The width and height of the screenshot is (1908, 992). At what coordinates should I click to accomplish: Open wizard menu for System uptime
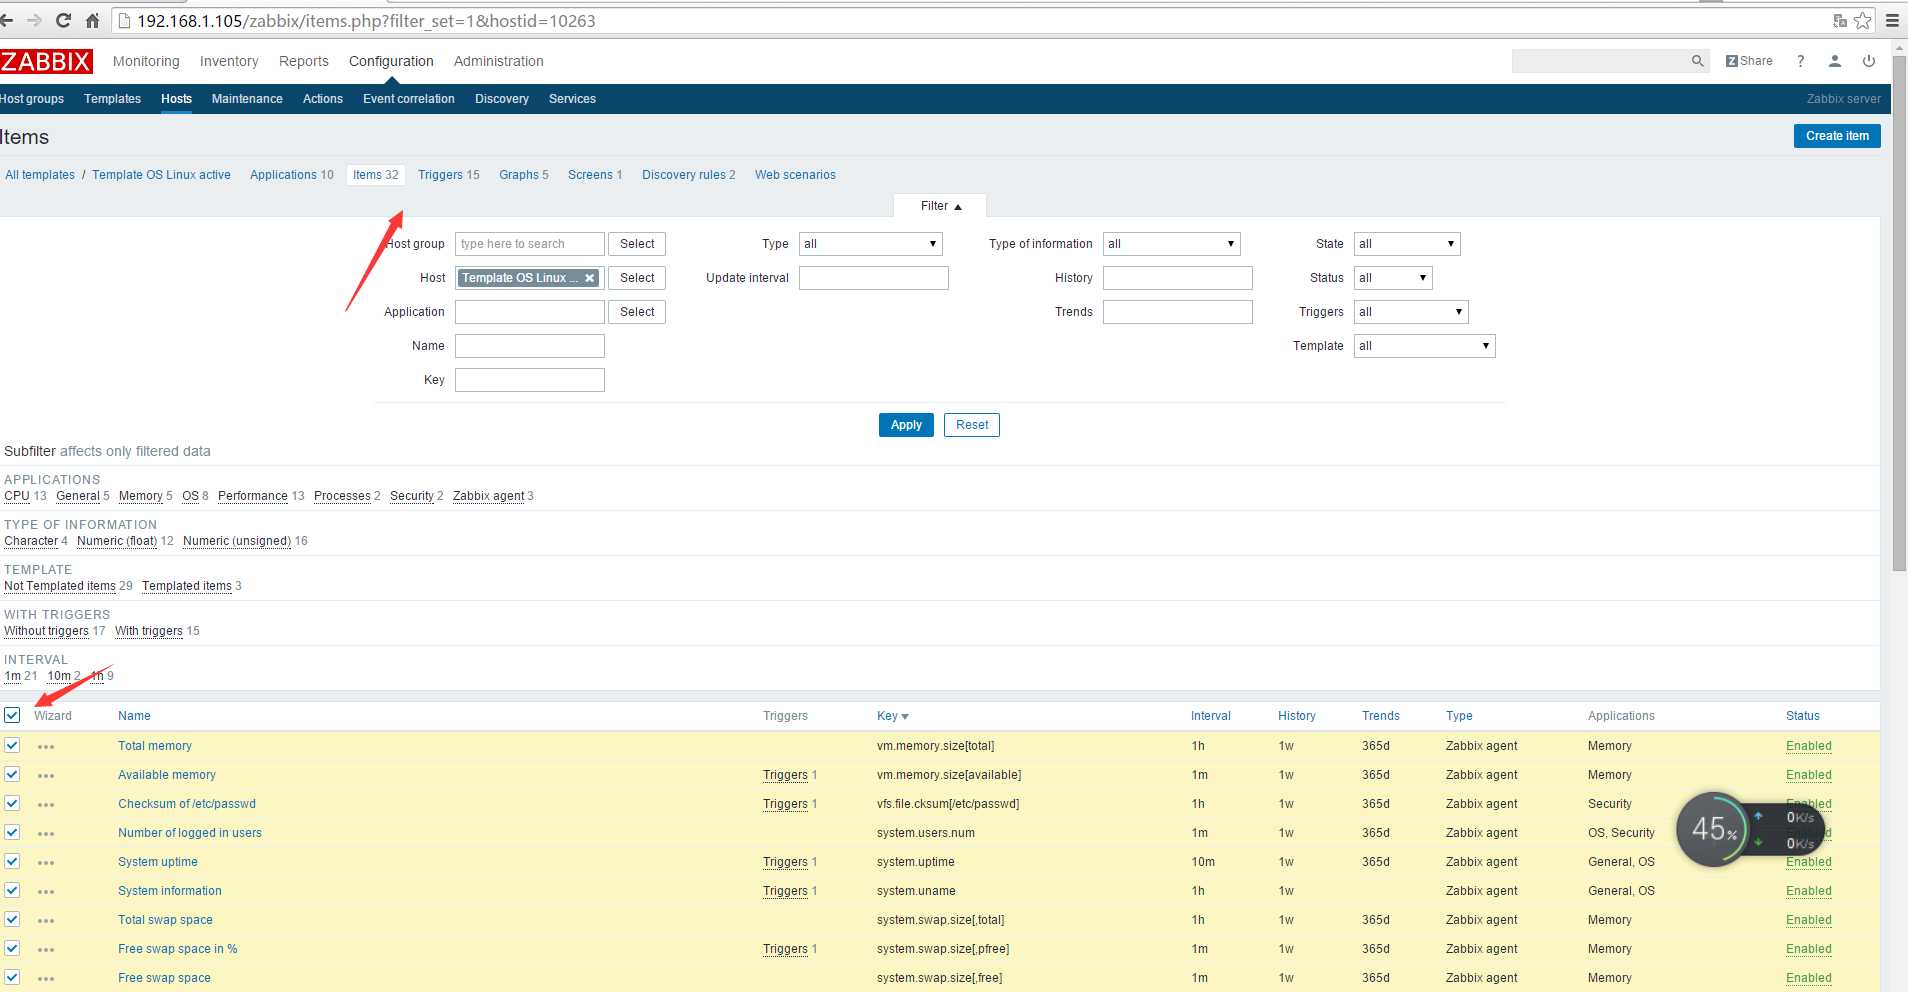46,863
